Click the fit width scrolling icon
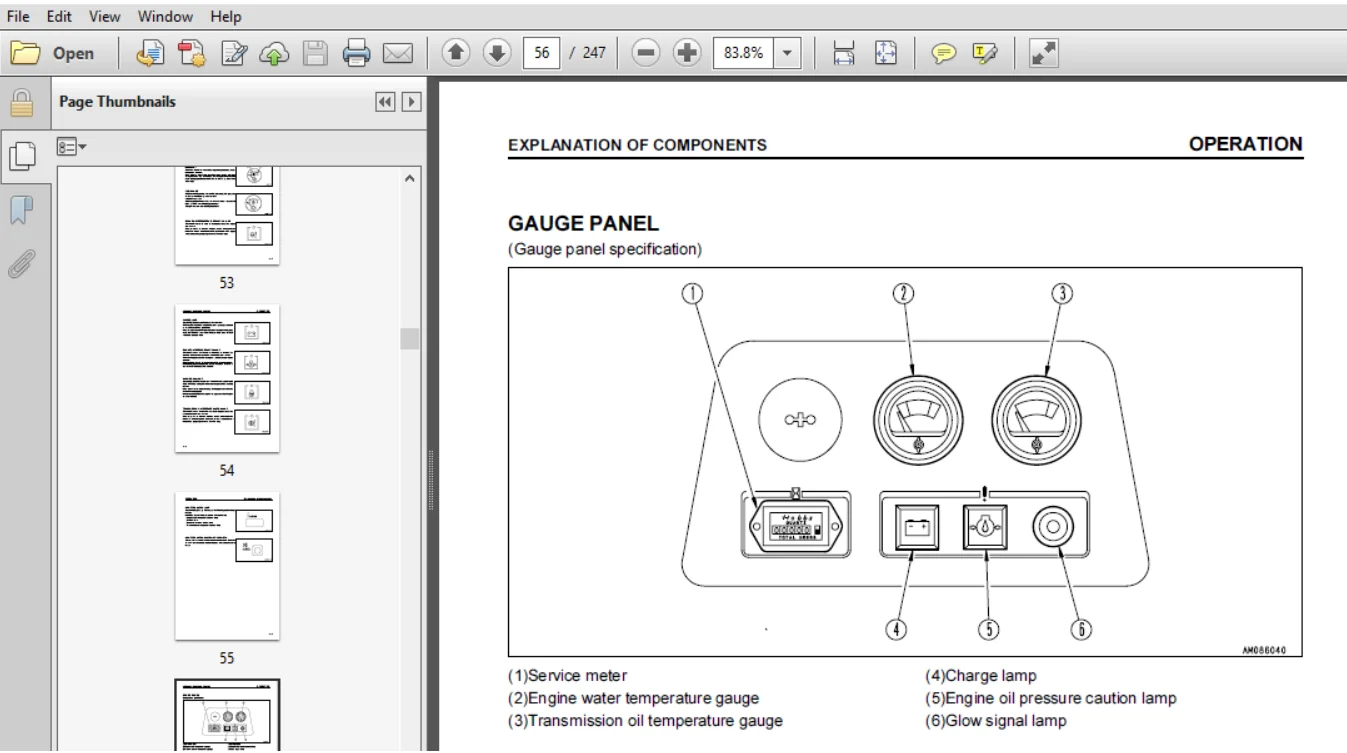The image size is (1347, 753). pyautogui.click(x=844, y=54)
